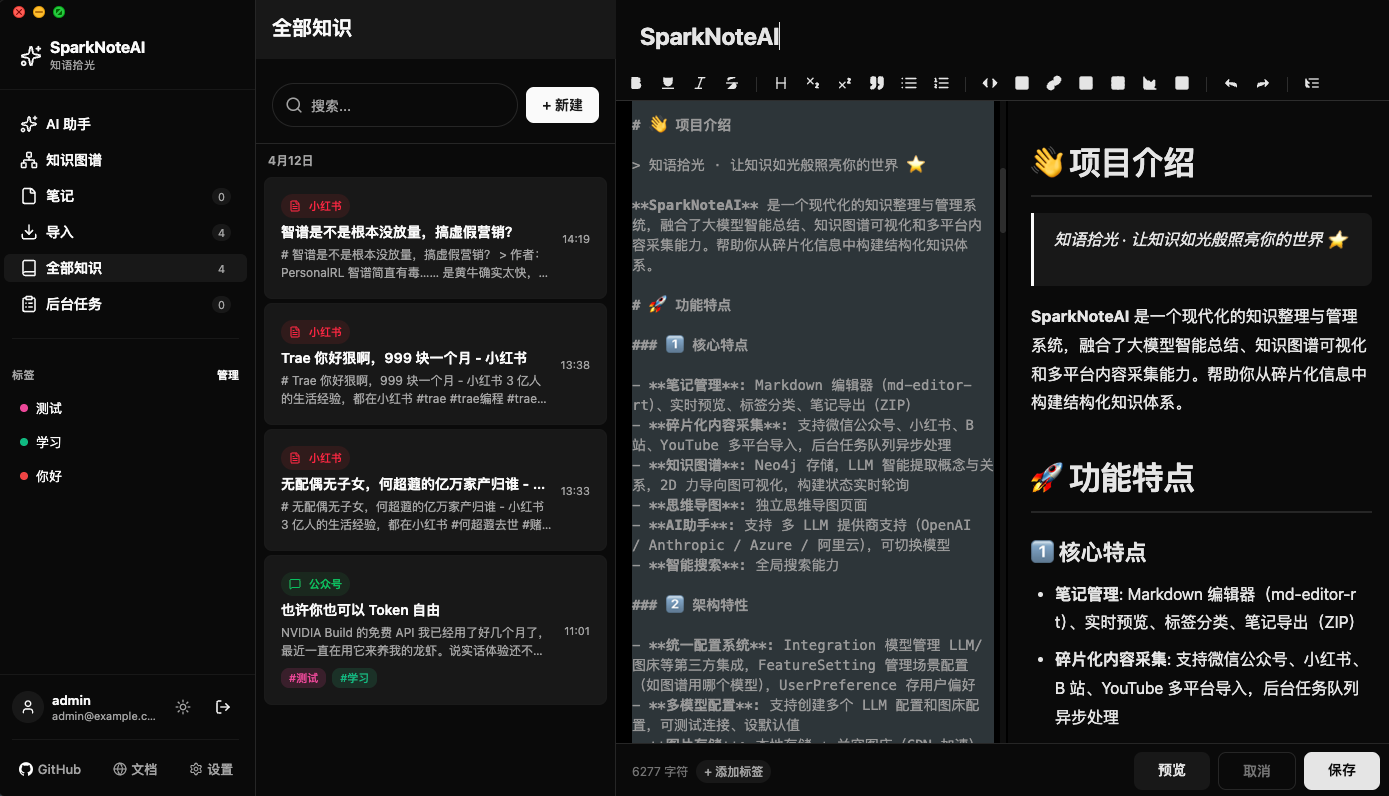Open the document outline panel
This screenshot has width=1389, height=796.
tap(1311, 83)
